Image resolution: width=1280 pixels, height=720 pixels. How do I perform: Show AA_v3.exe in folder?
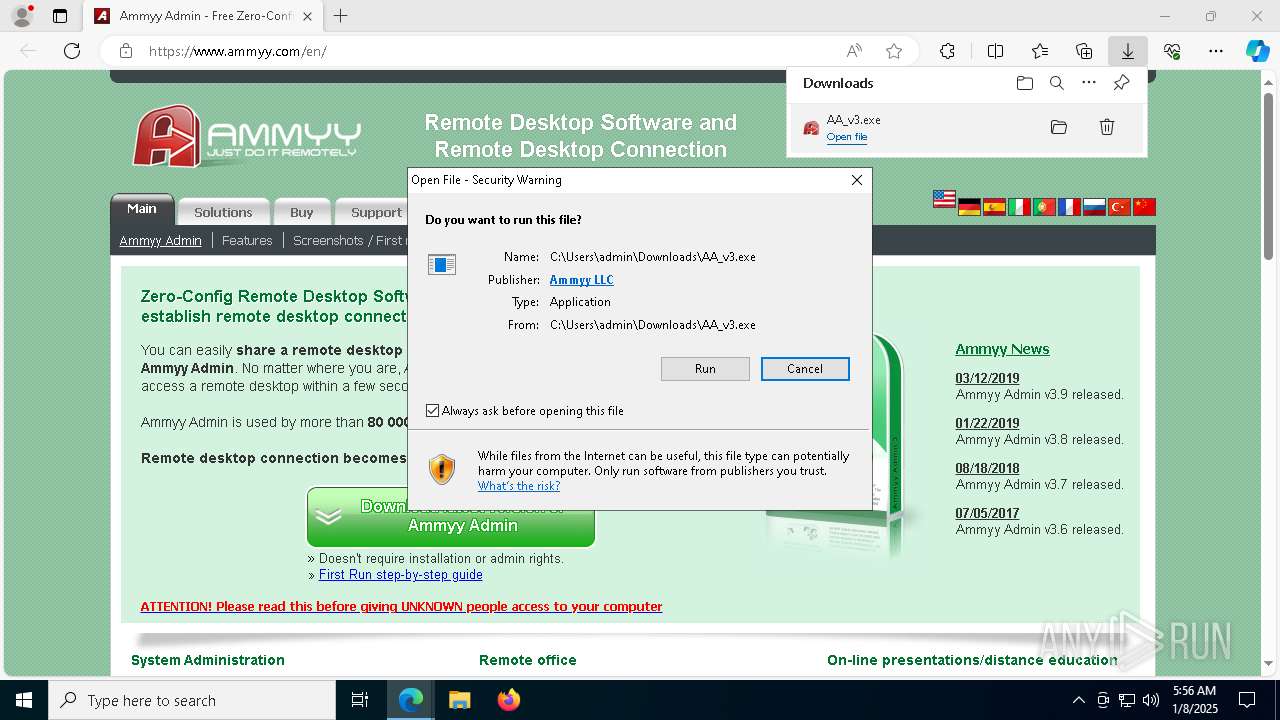pos(1059,127)
